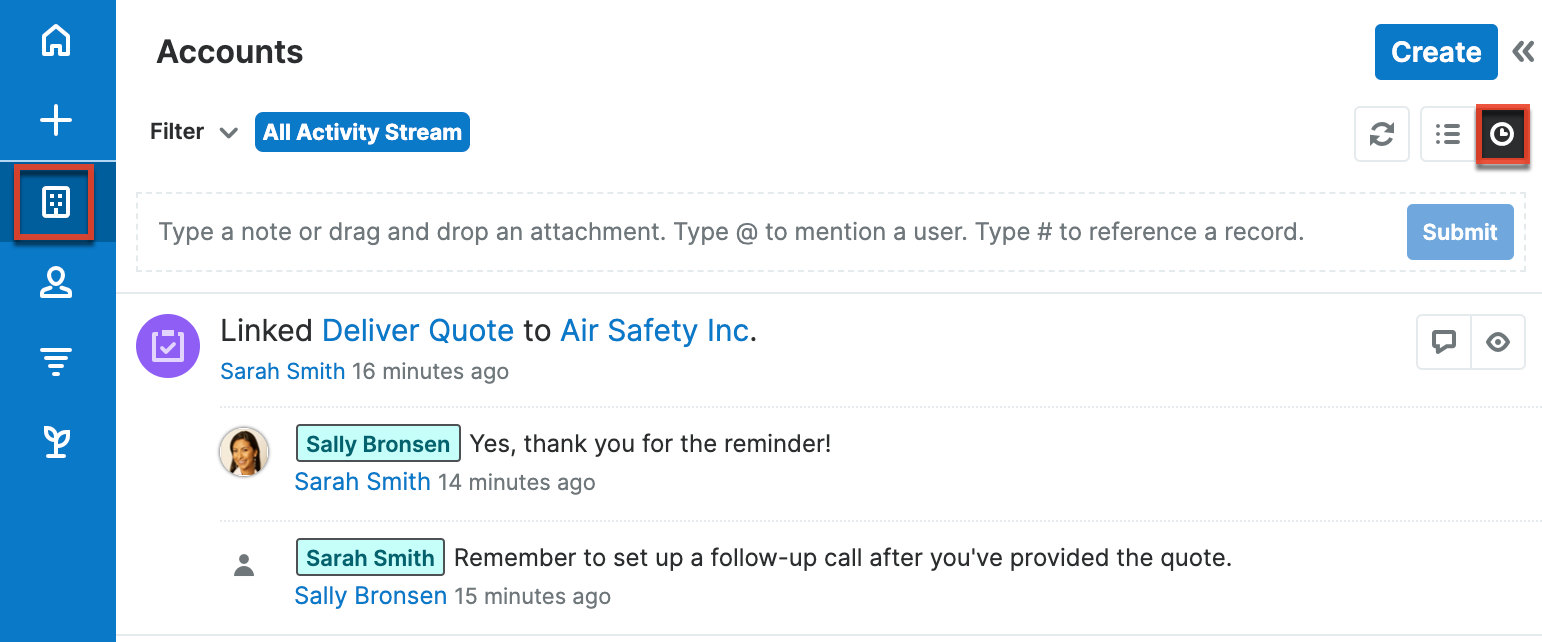Comment on the Deliver Quote activity
This screenshot has width=1542, height=642.
(1444, 342)
